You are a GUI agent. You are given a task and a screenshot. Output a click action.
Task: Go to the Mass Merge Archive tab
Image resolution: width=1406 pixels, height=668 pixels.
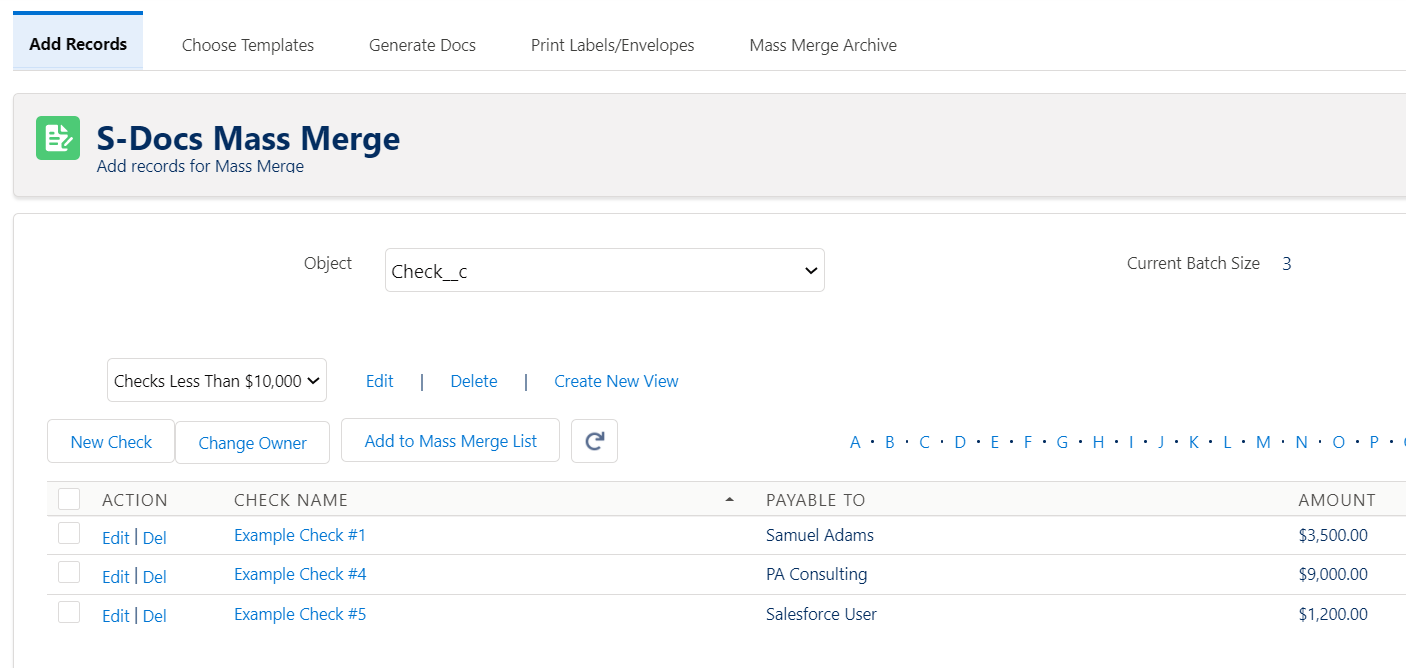823,45
